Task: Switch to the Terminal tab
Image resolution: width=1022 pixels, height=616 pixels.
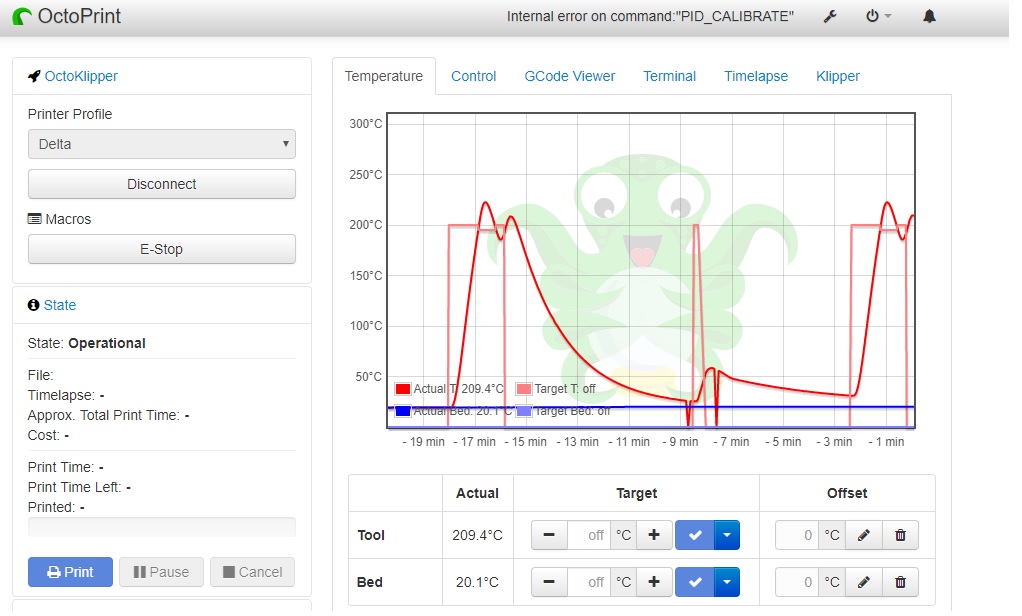Action: pos(669,76)
